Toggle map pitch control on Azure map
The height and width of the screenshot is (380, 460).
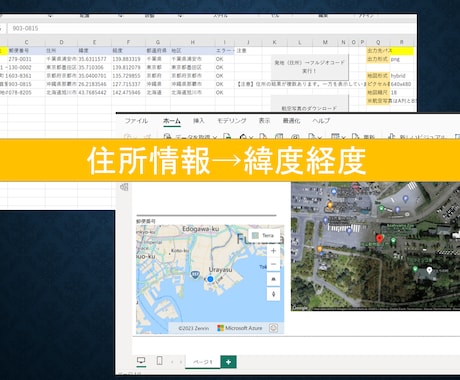click(x=273, y=279)
